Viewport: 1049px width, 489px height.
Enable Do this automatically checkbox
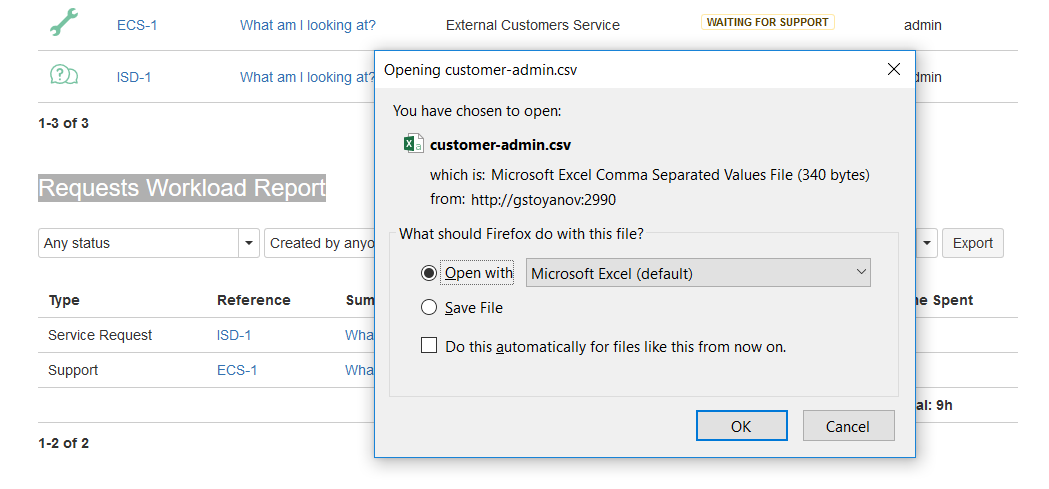[x=429, y=346]
